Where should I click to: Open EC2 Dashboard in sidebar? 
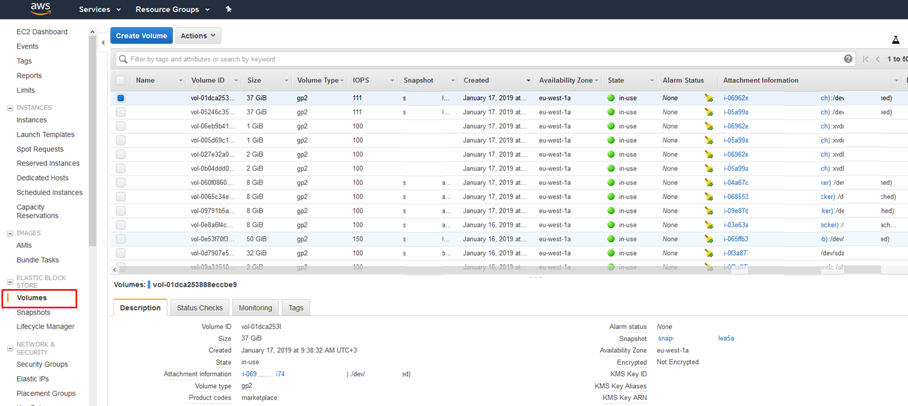coord(42,32)
